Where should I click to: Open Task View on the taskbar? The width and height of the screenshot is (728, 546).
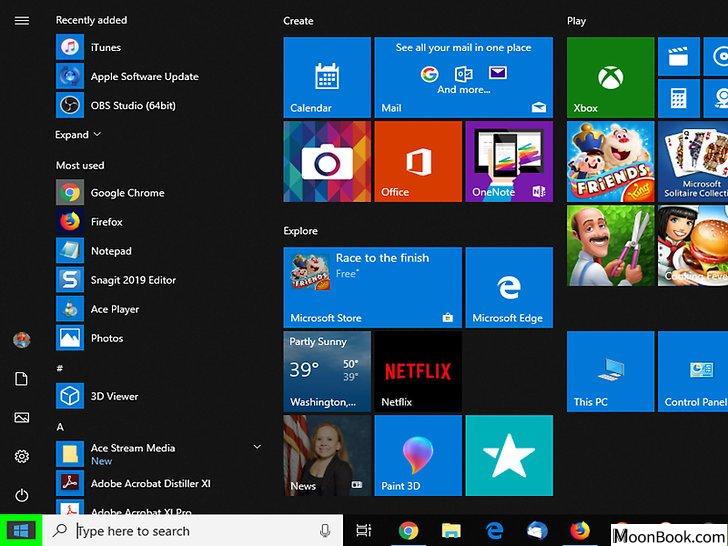364,530
